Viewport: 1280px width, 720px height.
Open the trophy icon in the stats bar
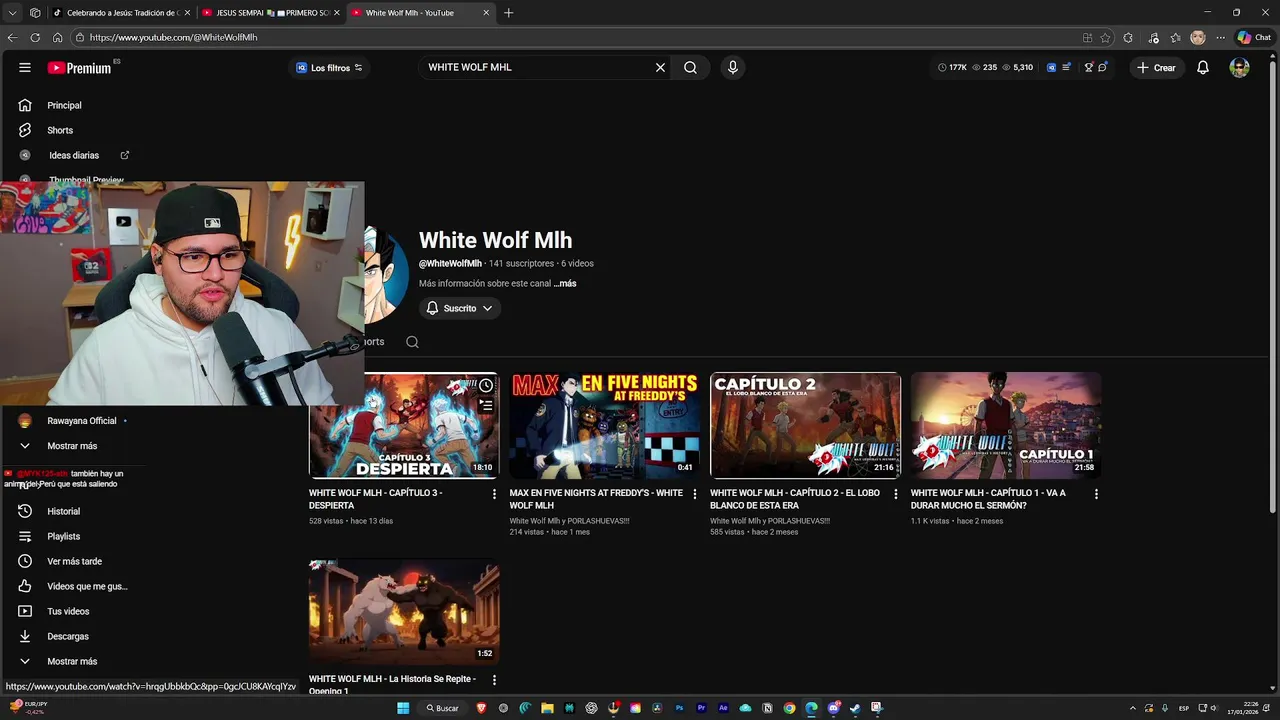pyautogui.click(x=1089, y=67)
